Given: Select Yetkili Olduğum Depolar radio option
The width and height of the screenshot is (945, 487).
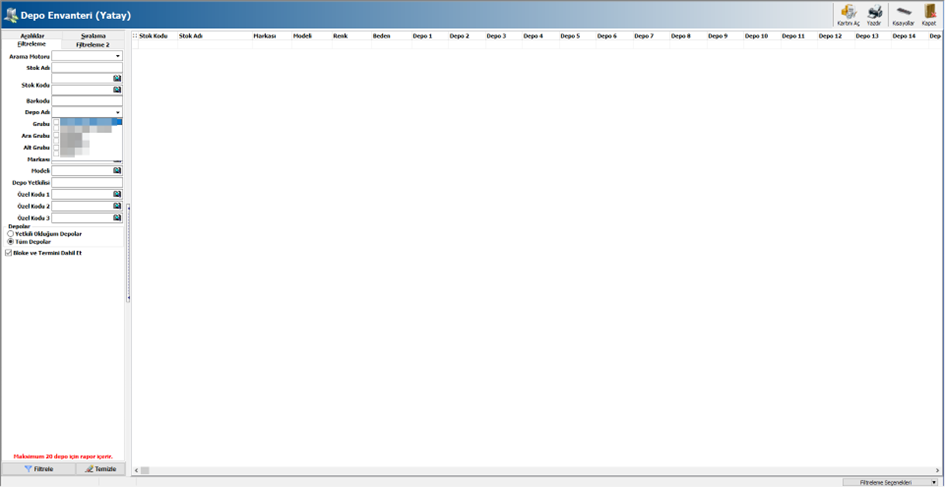Looking at the screenshot, I should pyautogui.click(x=10, y=233).
